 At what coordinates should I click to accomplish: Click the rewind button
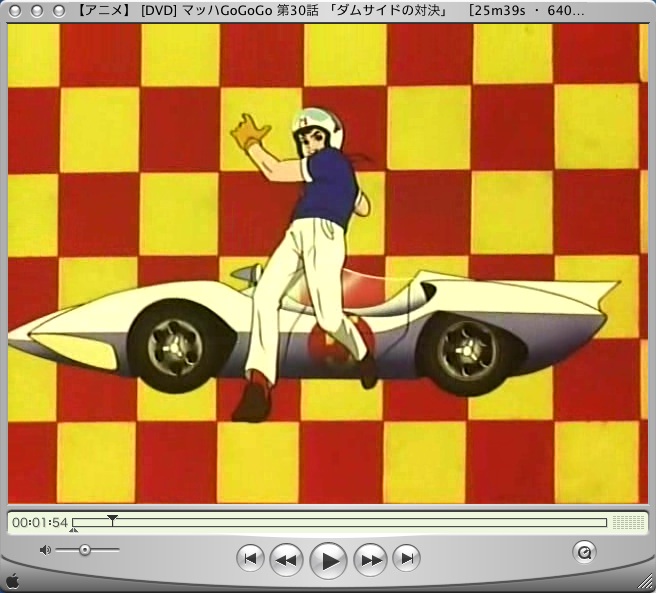coord(286,560)
